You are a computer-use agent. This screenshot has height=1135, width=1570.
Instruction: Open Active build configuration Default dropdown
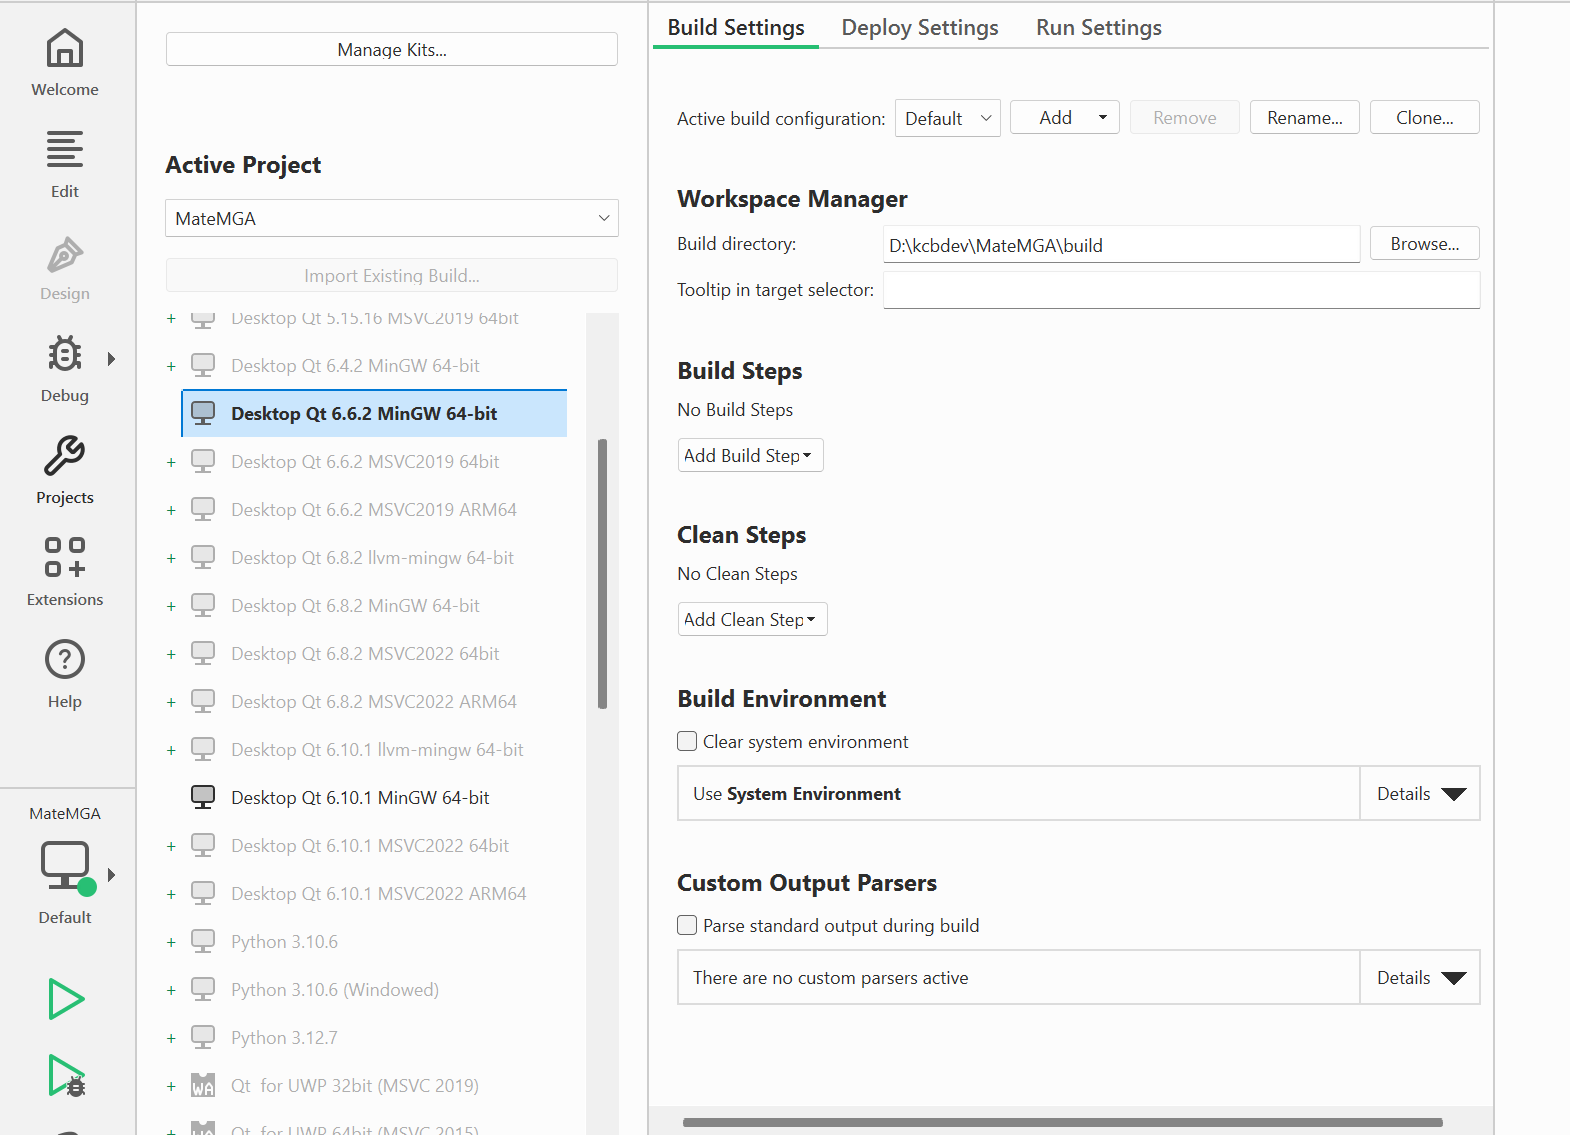[x=947, y=118]
